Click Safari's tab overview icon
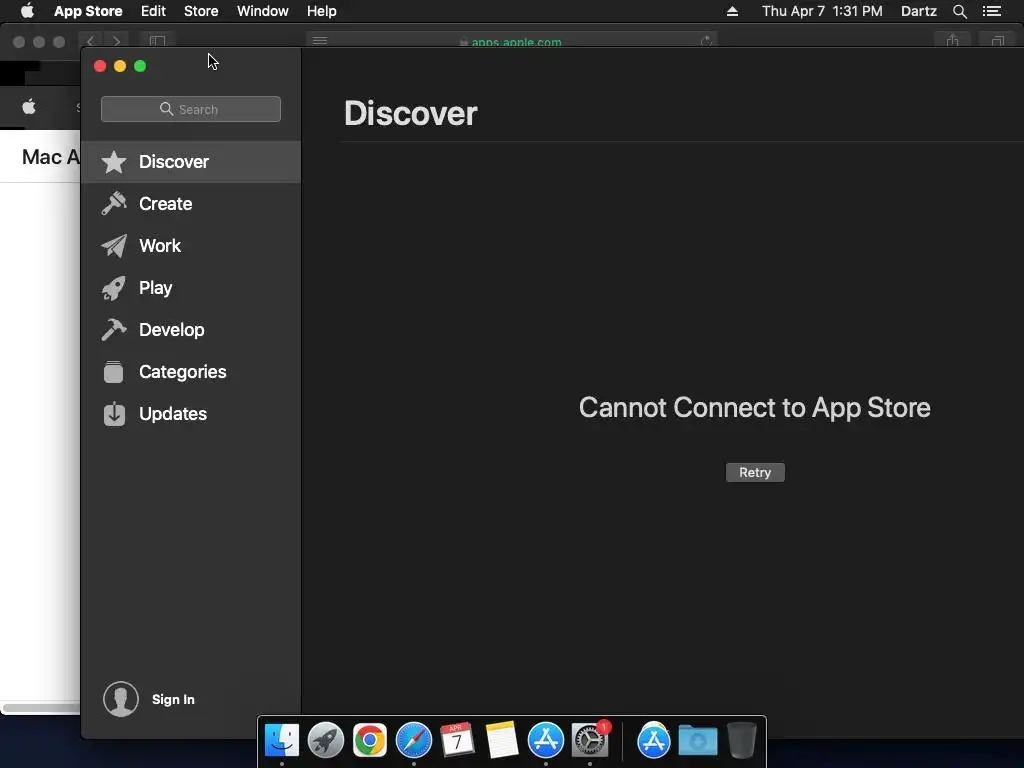The width and height of the screenshot is (1024, 768). tap(998, 41)
